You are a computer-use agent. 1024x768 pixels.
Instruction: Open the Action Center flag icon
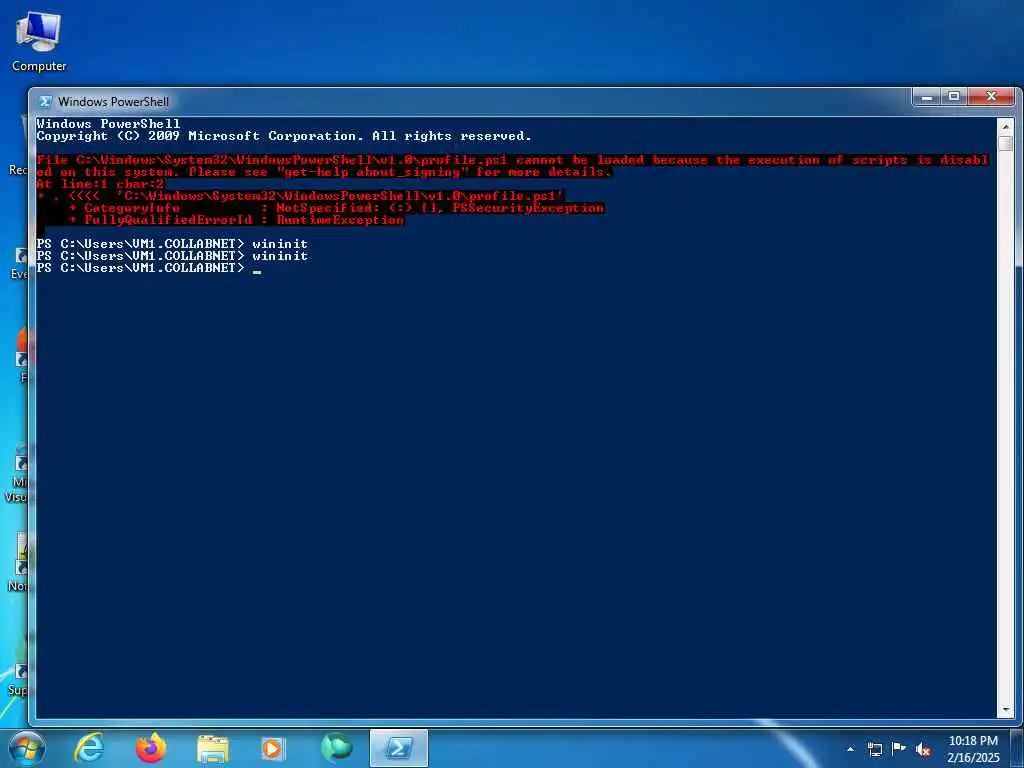click(x=899, y=749)
